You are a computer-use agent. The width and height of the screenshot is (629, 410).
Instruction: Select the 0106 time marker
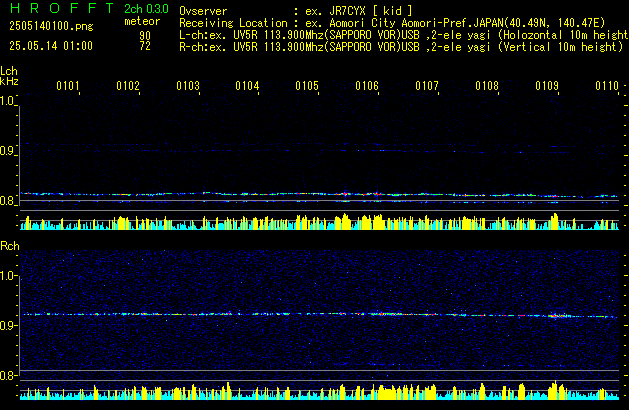tap(367, 86)
